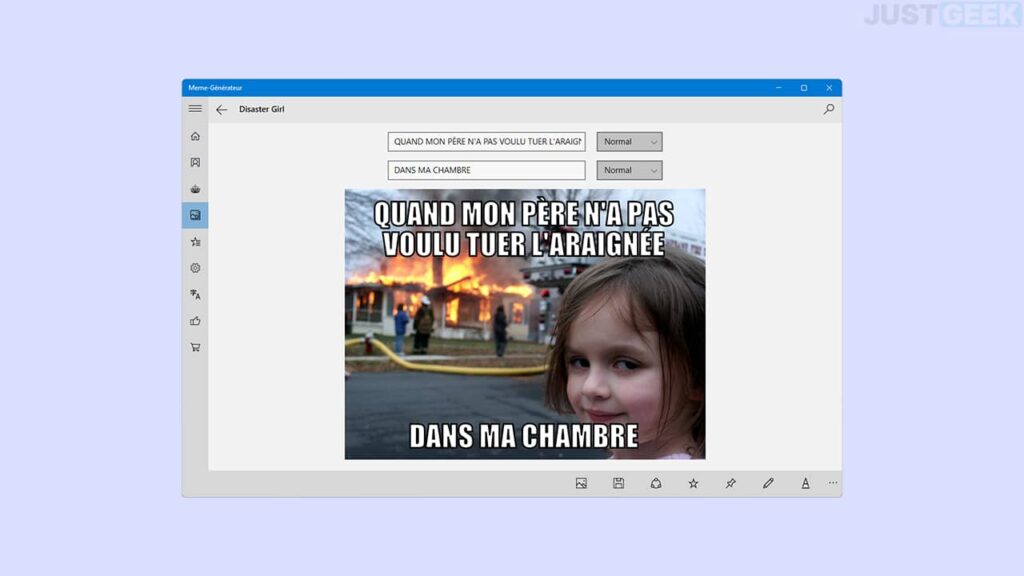Choose a picture with the image toolbar icon
The width and height of the screenshot is (1024, 576).
(581, 483)
